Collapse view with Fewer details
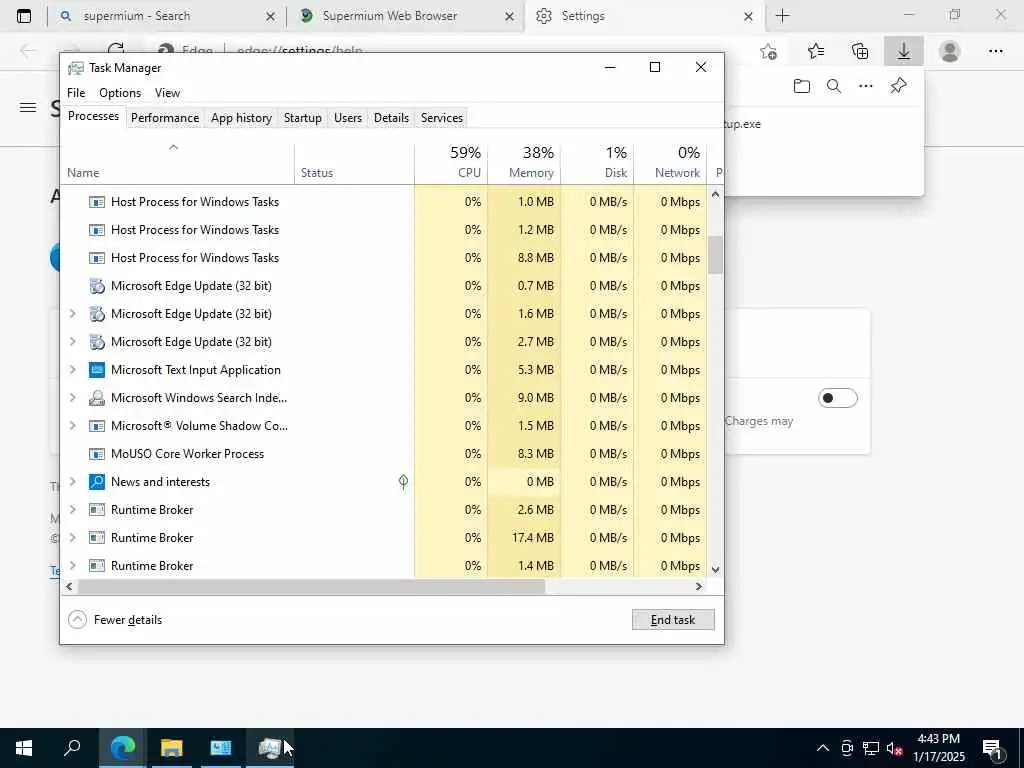The height and width of the screenshot is (768, 1024). (x=115, y=620)
